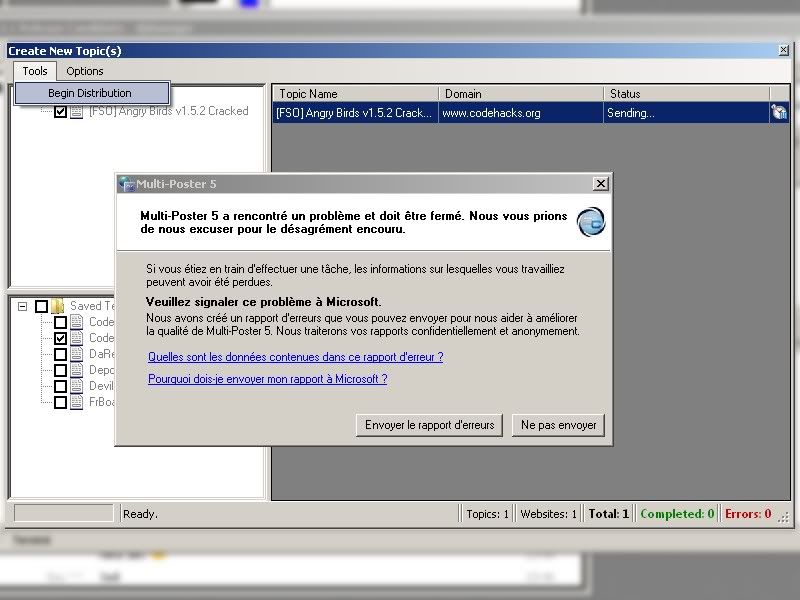Click the Multi-Poster 5 title bar icon
The width and height of the screenshot is (800, 600).
pos(127,184)
